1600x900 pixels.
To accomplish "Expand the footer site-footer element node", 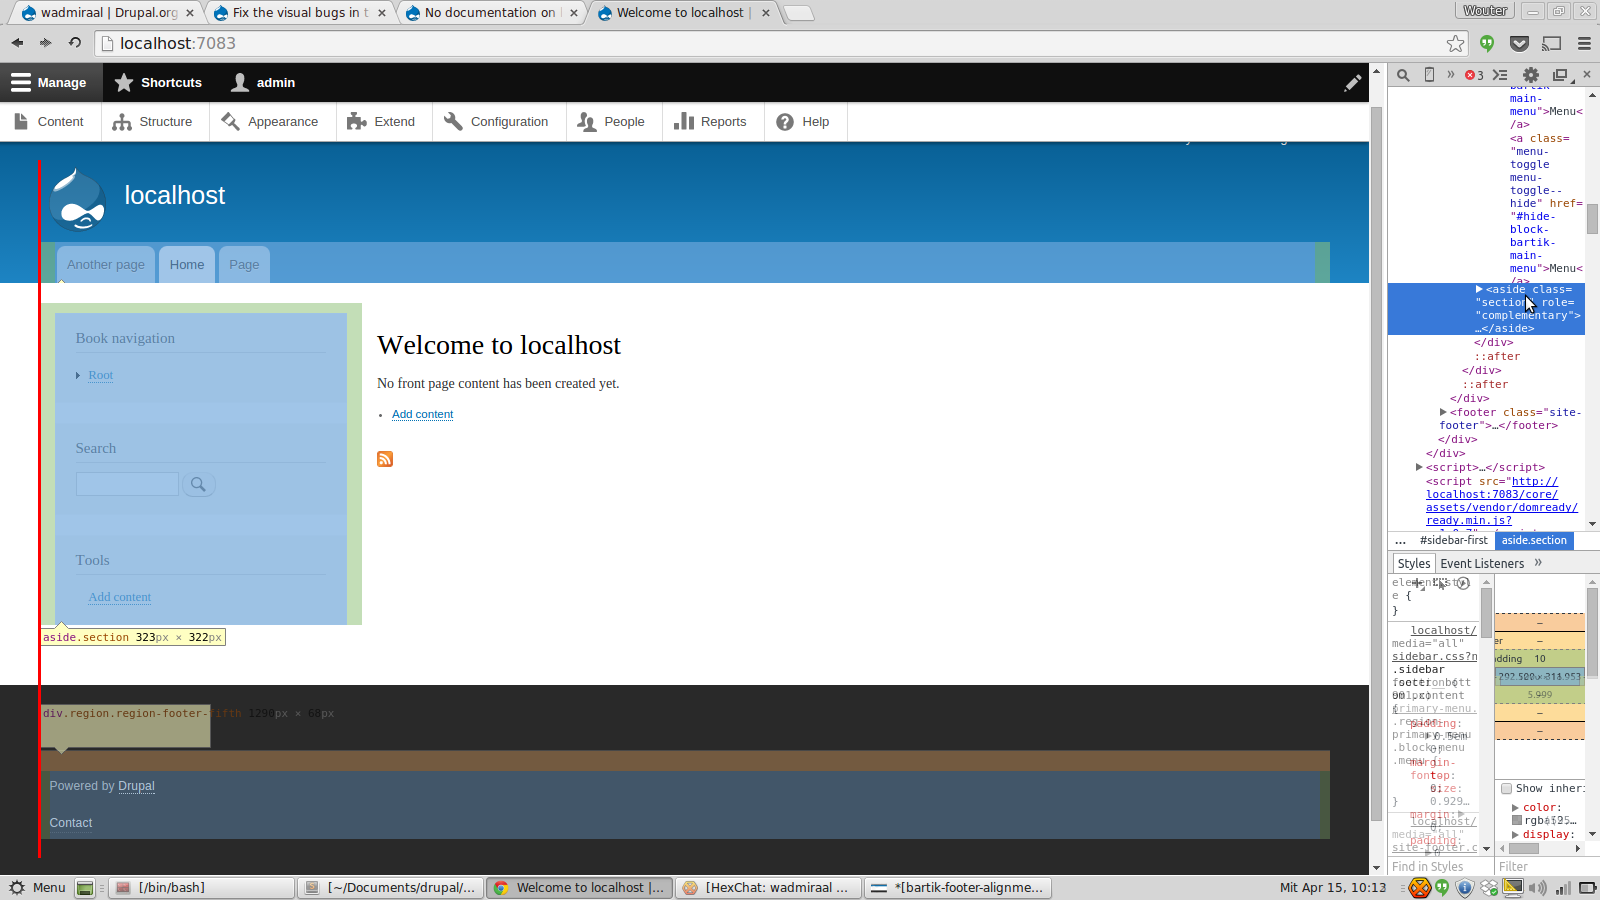I will coord(1443,412).
